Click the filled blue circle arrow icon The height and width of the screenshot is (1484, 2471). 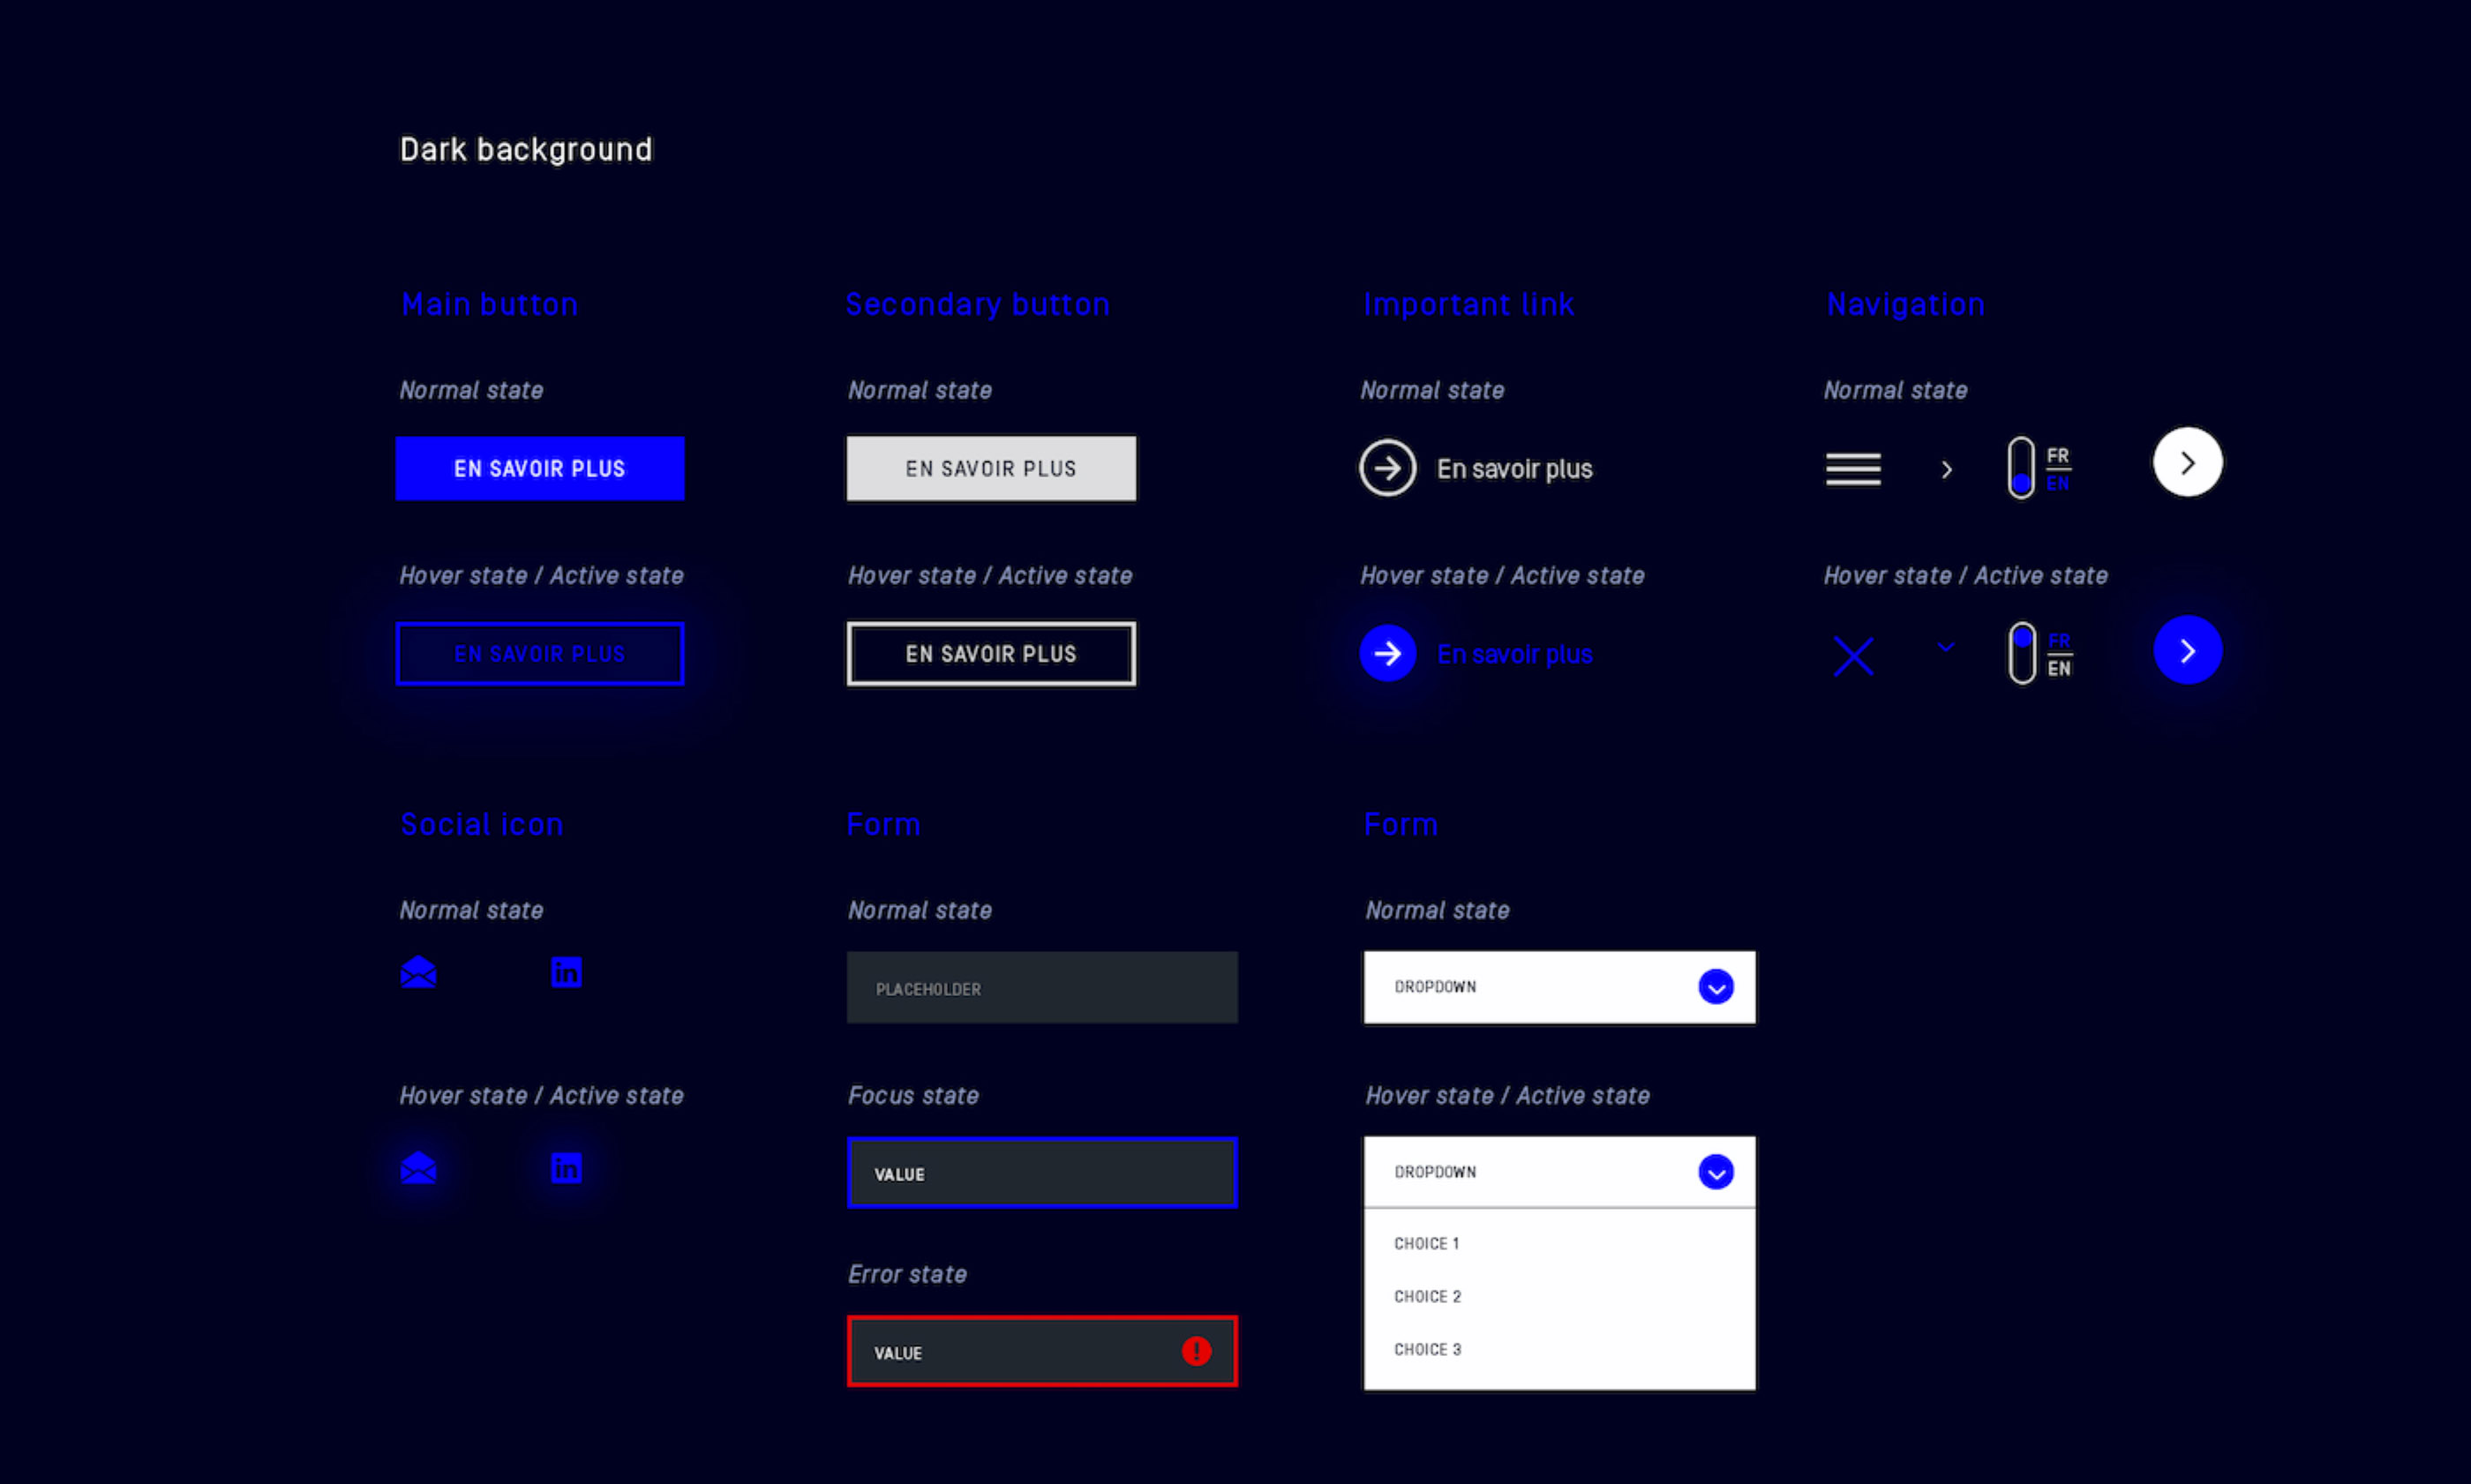click(x=1388, y=653)
